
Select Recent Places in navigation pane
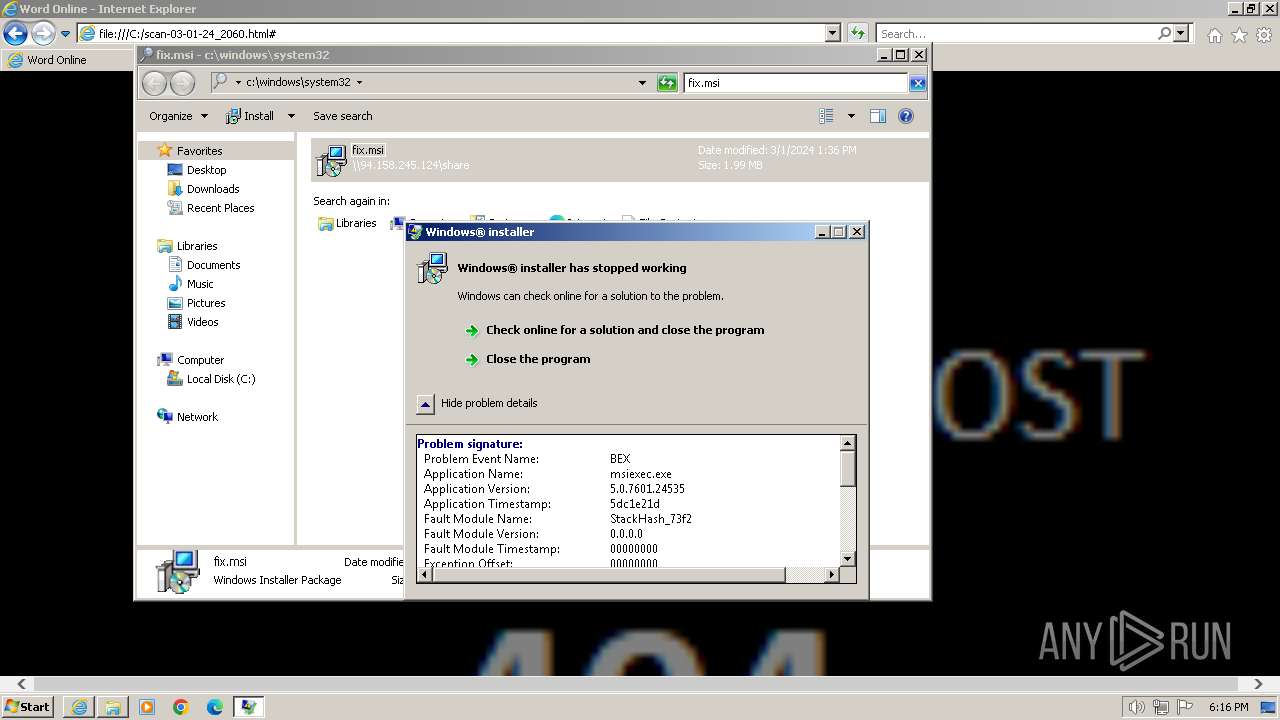pos(220,208)
